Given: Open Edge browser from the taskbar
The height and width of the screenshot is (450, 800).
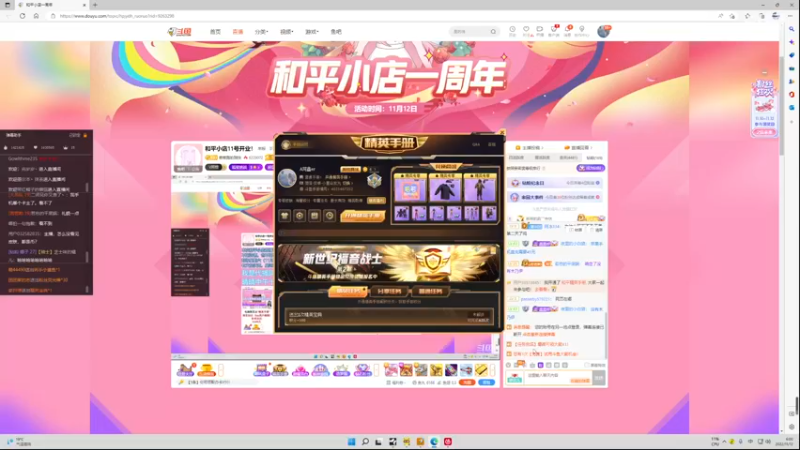Looking at the screenshot, I should [x=434, y=442].
